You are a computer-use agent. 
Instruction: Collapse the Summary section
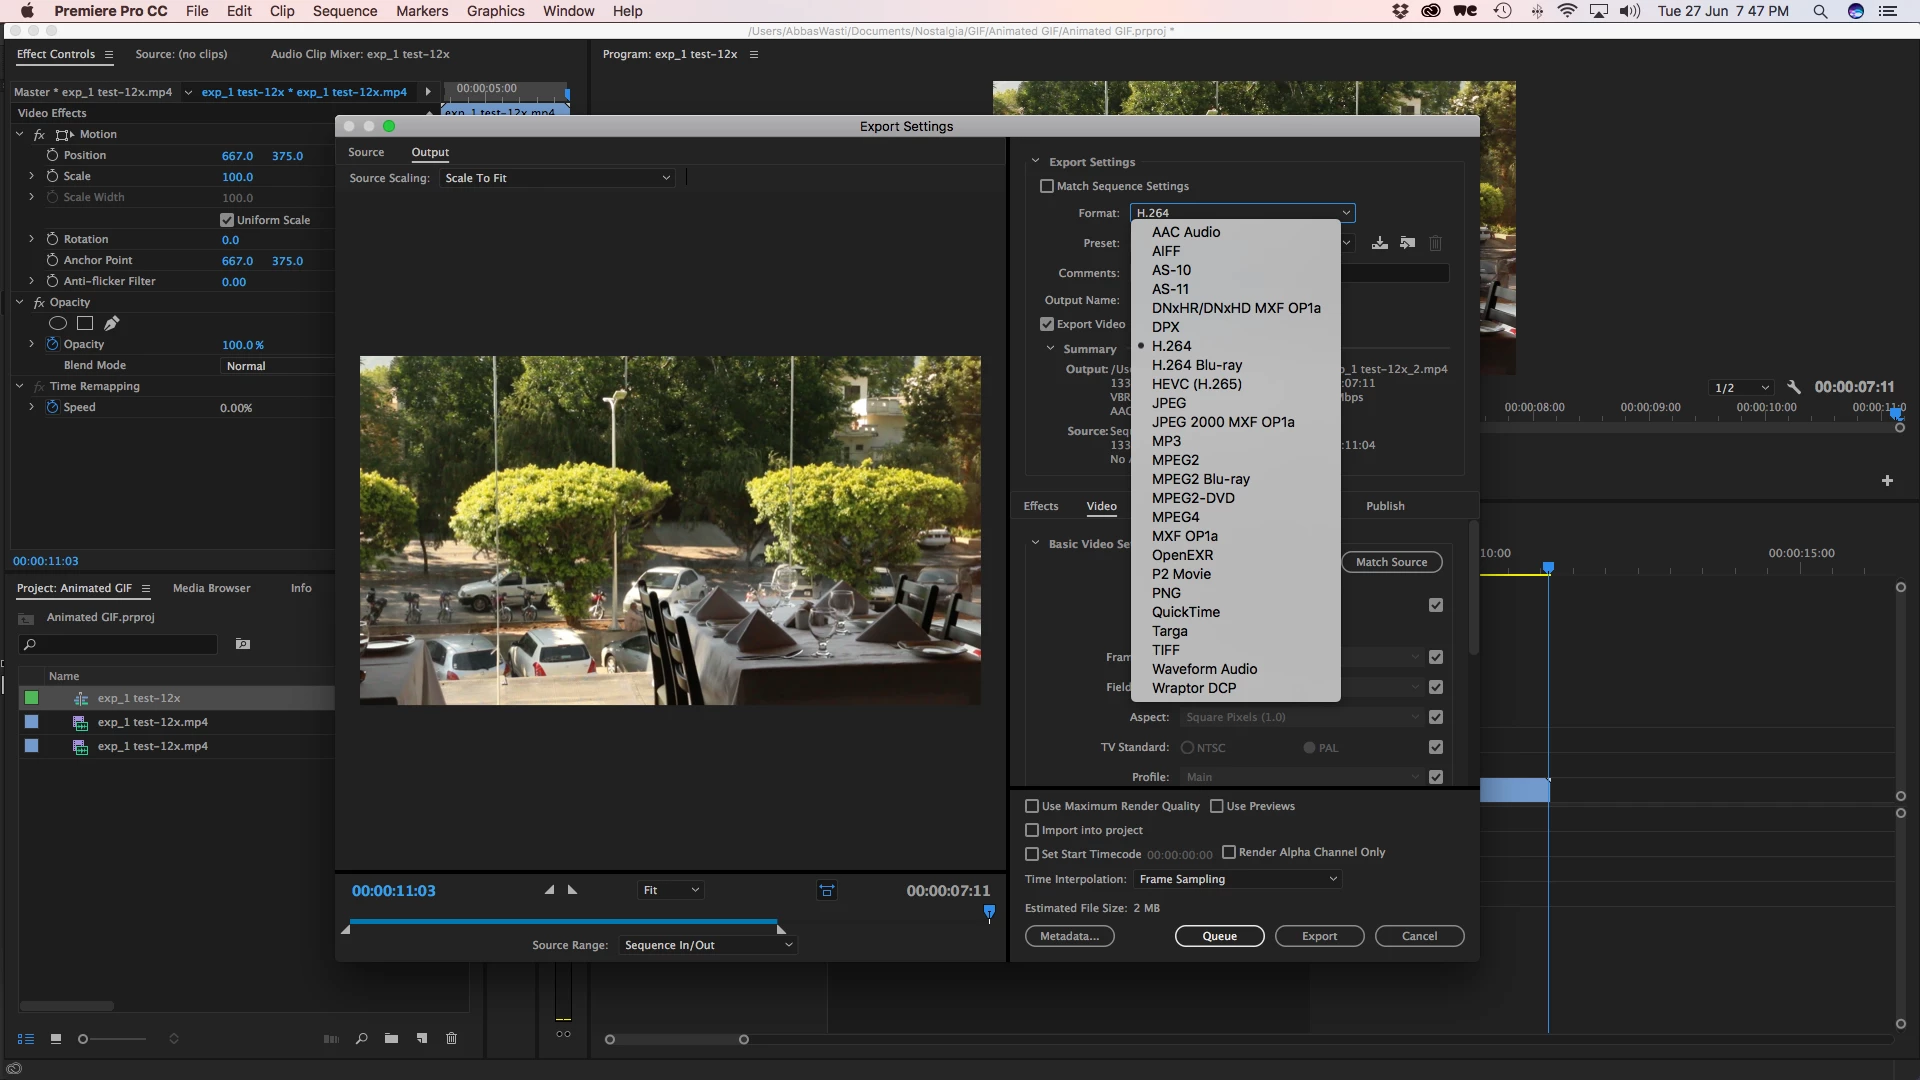(1050, 349)
